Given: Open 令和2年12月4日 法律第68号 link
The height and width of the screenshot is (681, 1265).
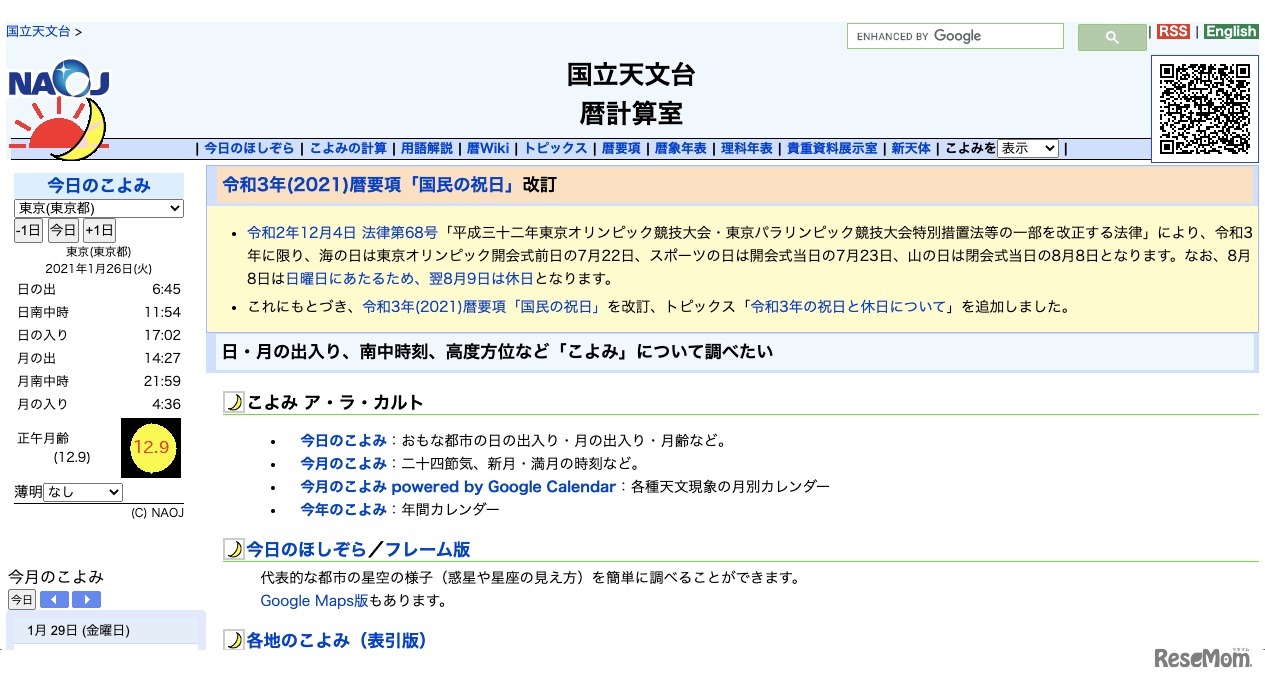Looking at the screenshot, I should coord(342,232).
